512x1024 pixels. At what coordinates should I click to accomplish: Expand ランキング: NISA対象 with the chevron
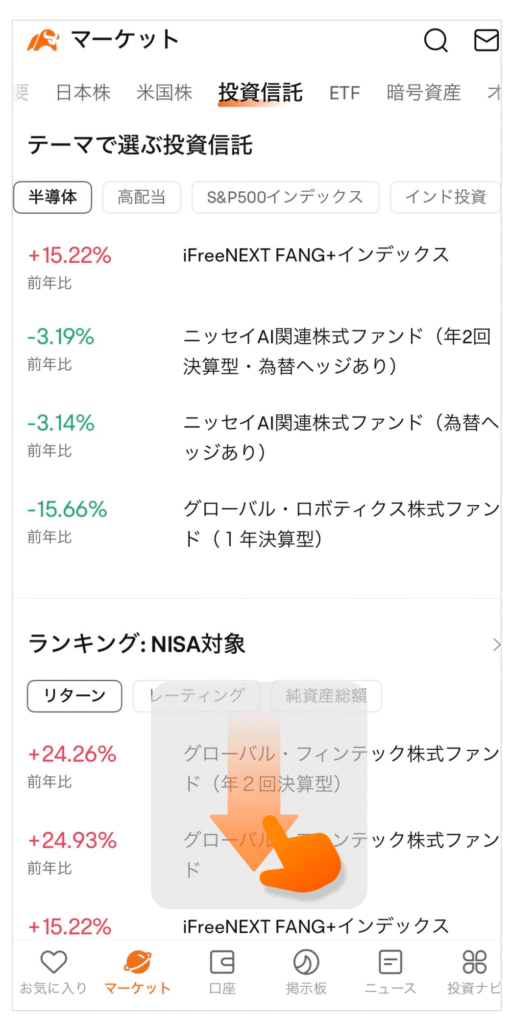[496, 646]
